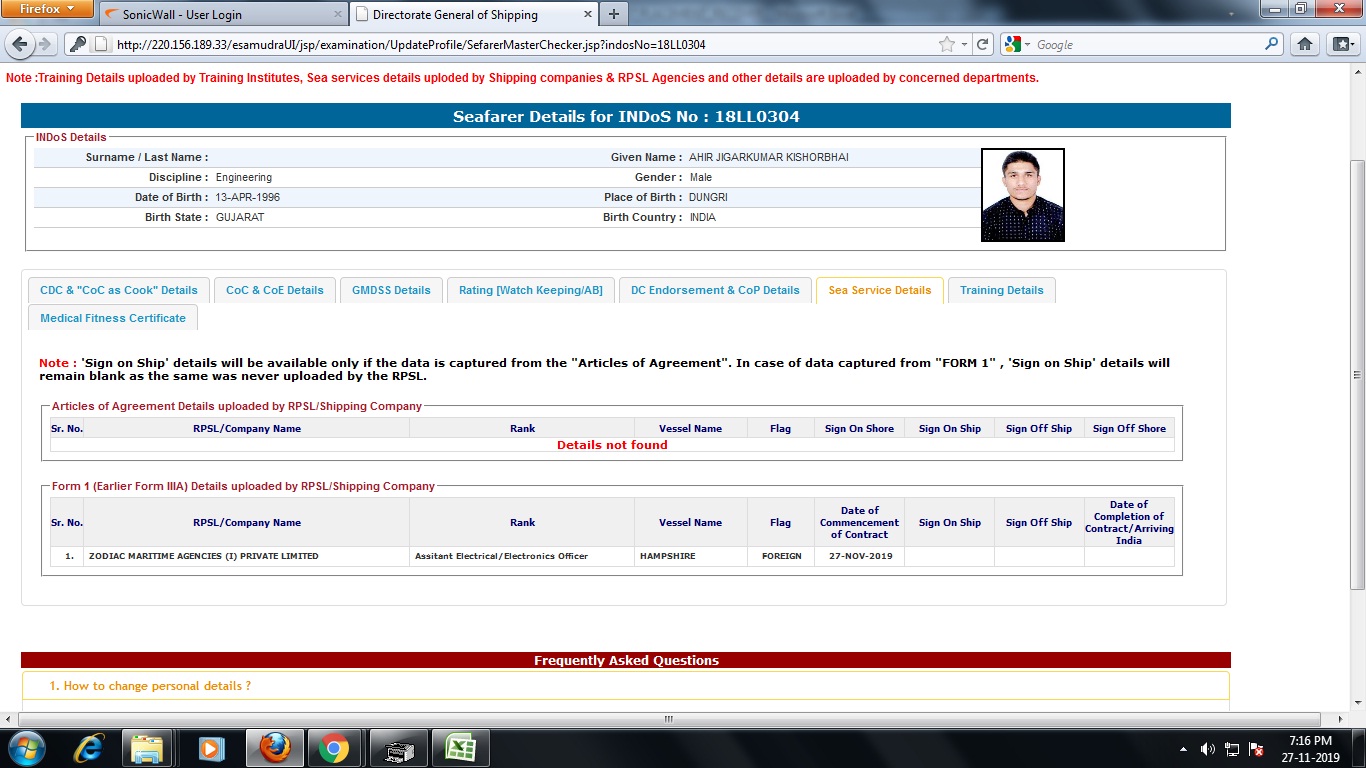Click the 'FOREIGN' flag cell
Screen dimensions: 1366x768
[781, 556]
